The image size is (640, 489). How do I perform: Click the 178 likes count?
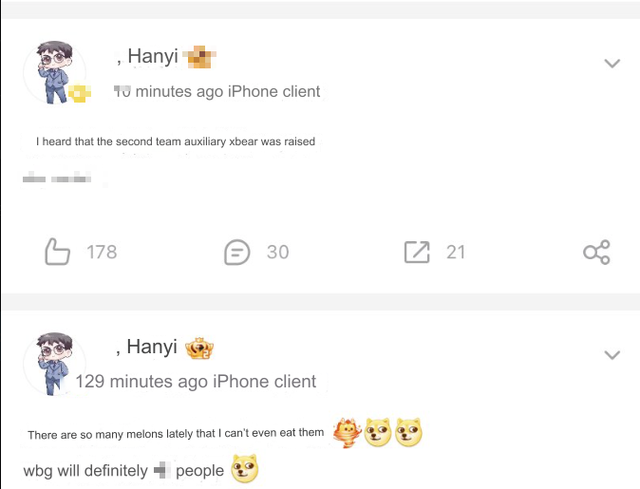[102, 252]
